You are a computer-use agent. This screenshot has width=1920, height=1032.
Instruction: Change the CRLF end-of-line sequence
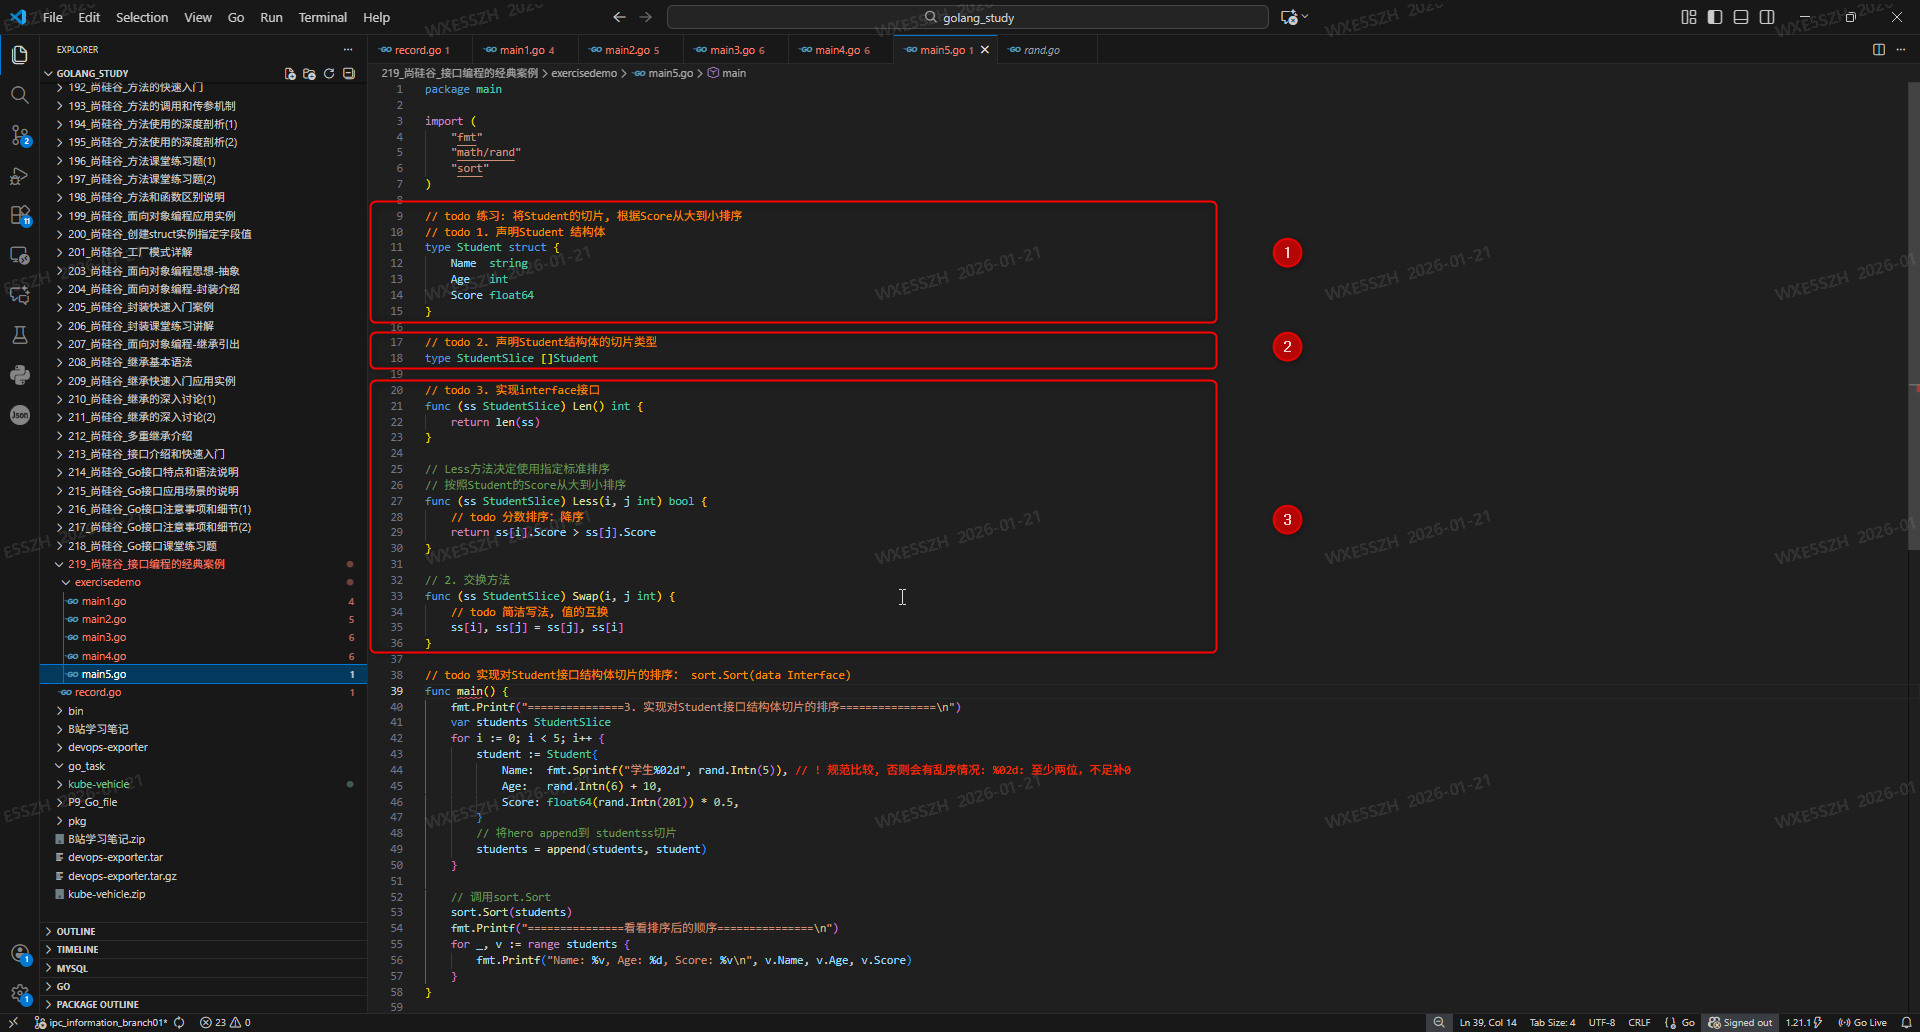pyautogui.click(x=1639, y=1022)
